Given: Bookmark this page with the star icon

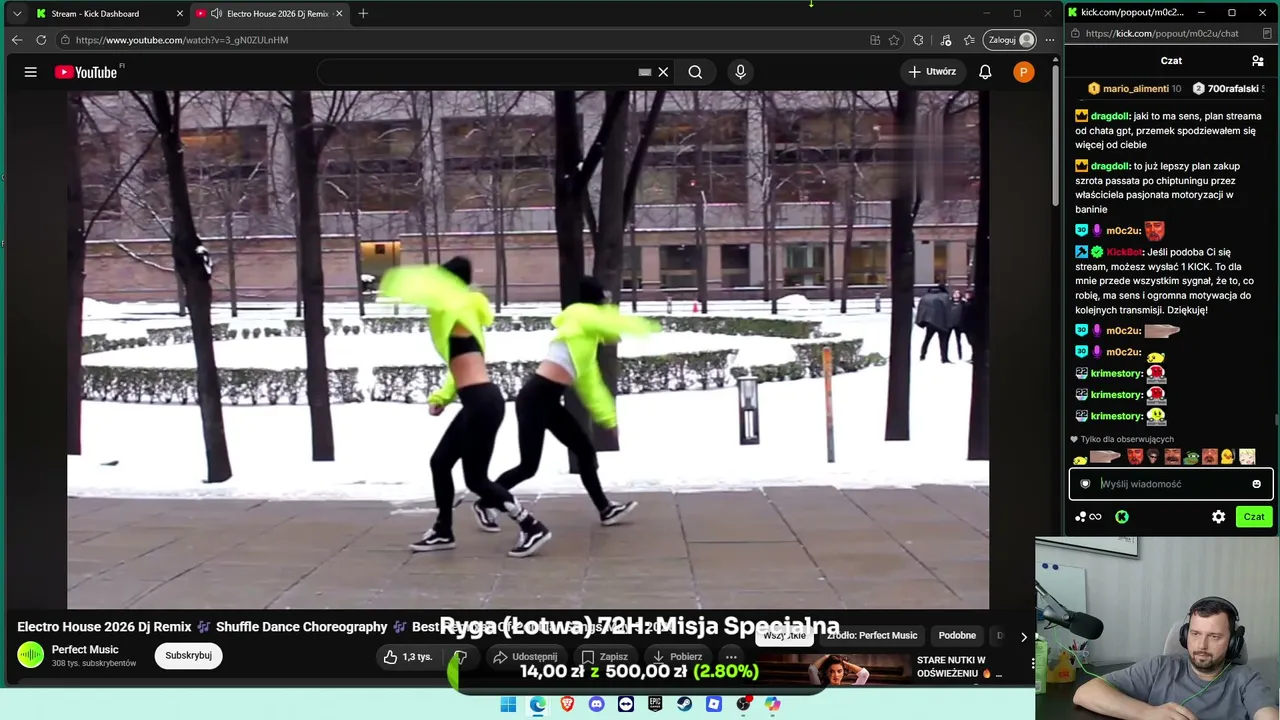Looking at the screenshot, I should point(894,40).
